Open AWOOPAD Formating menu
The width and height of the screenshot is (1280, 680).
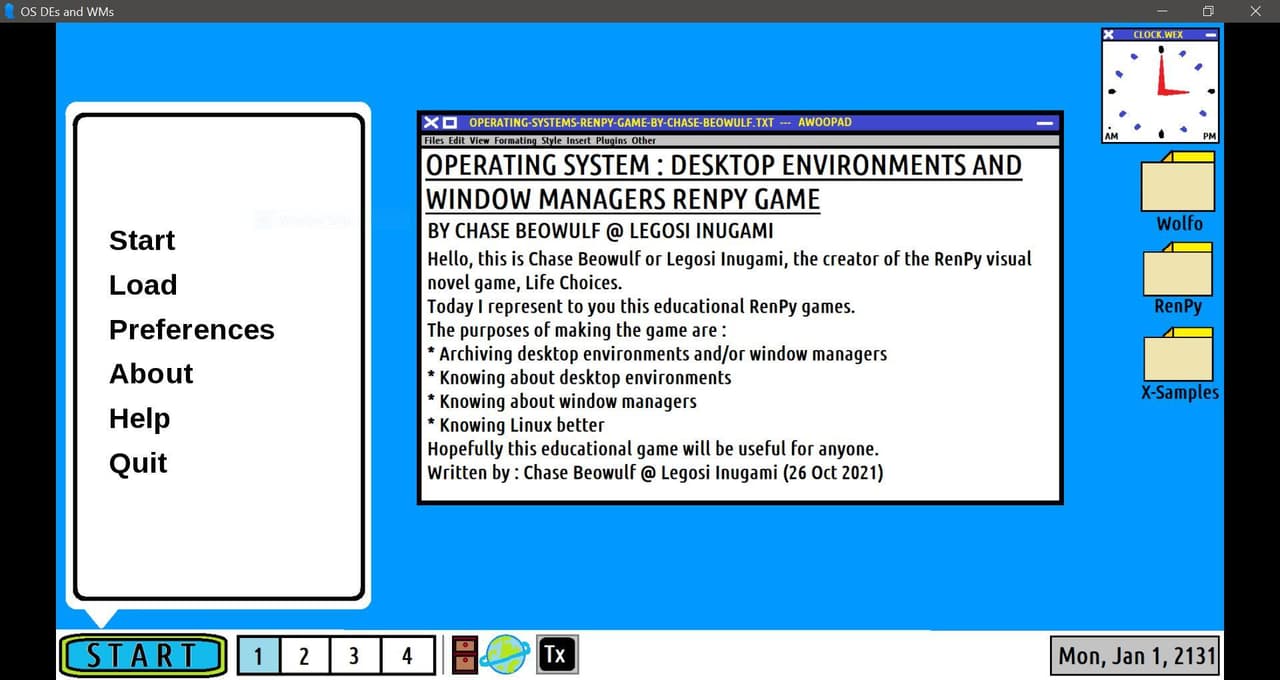pos(516,141)
